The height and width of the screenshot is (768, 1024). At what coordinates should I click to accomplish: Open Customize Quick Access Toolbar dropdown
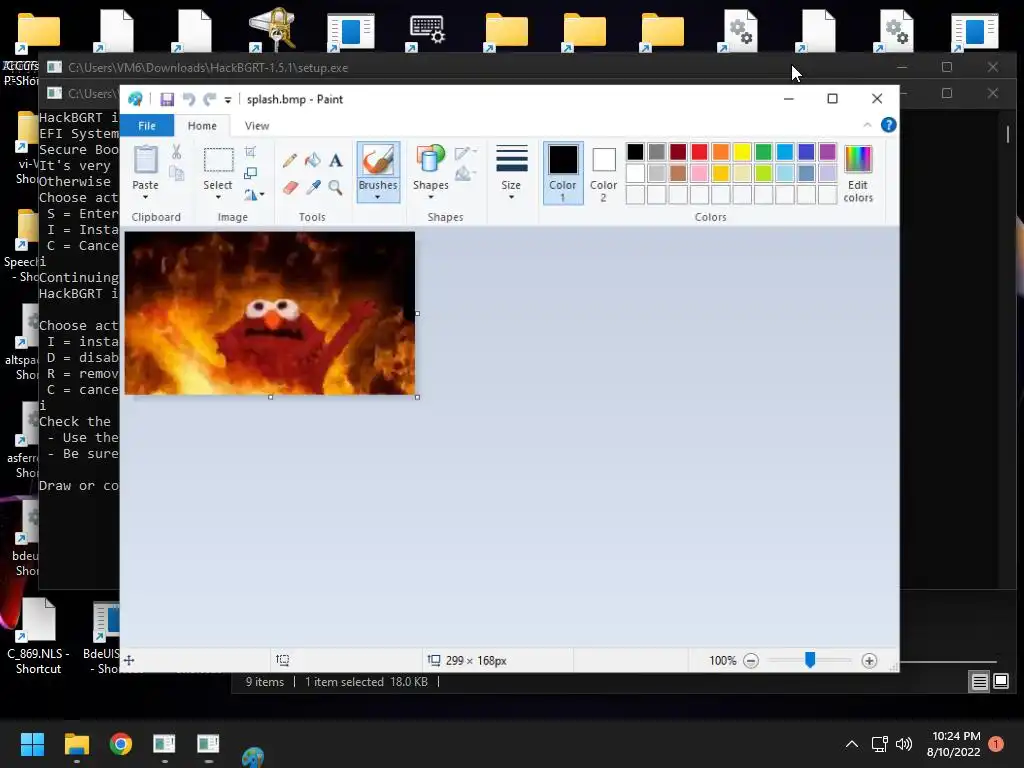(228, 100)
